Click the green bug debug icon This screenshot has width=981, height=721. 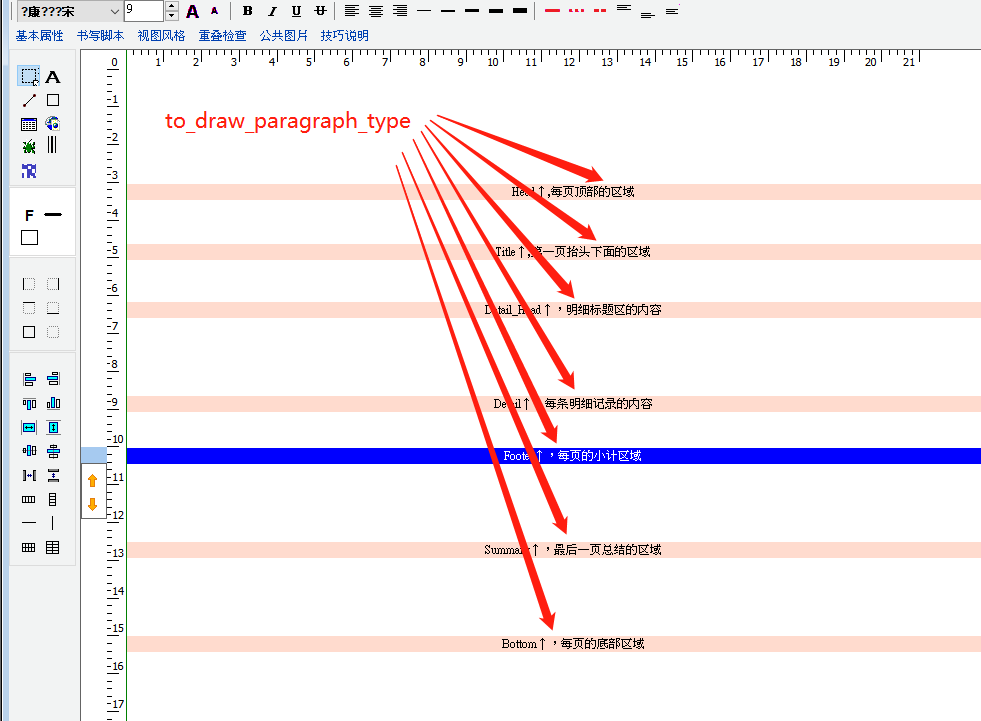29,147
